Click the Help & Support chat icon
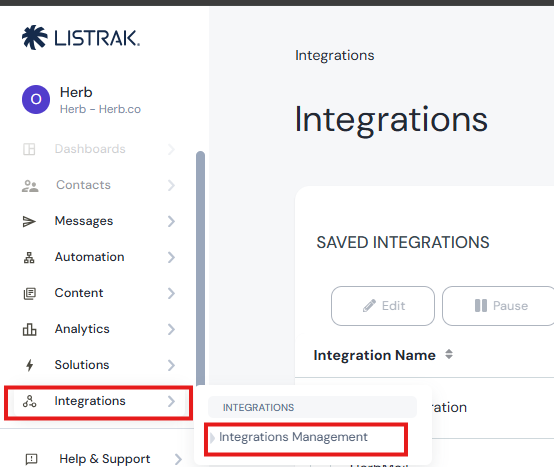The height and width of the screenshot is (467, 554). point(31,459)
